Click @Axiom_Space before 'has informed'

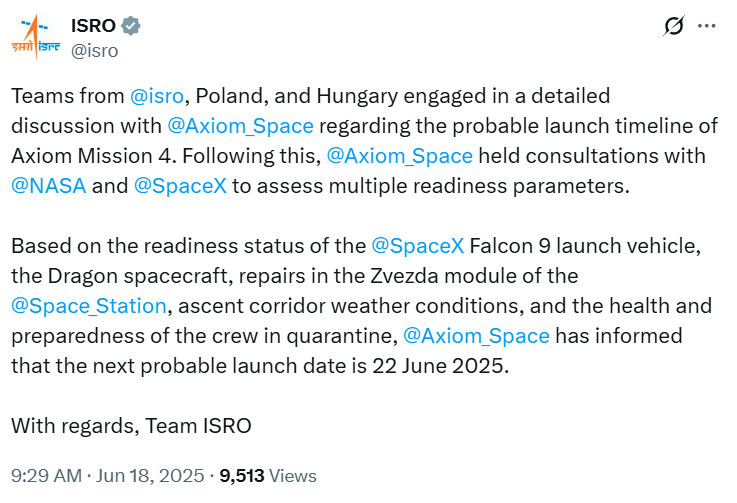click(x=476, y=335)
